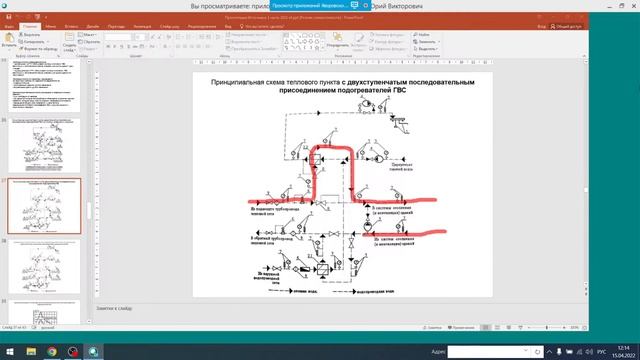Viewport: 640px width, 360px height.
Task: Toggle Bold formatting
Action: coord(108,47)
